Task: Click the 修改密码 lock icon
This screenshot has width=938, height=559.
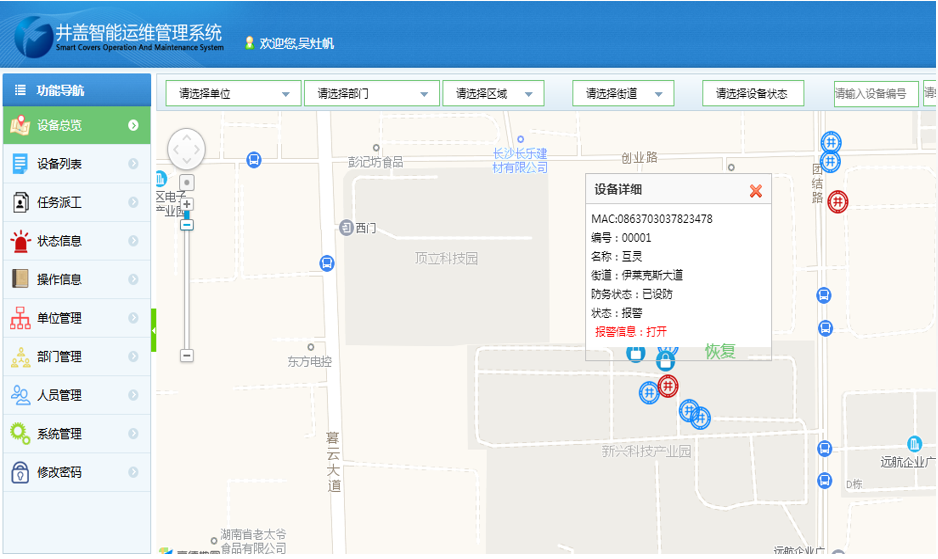Action: pos(20,472)
